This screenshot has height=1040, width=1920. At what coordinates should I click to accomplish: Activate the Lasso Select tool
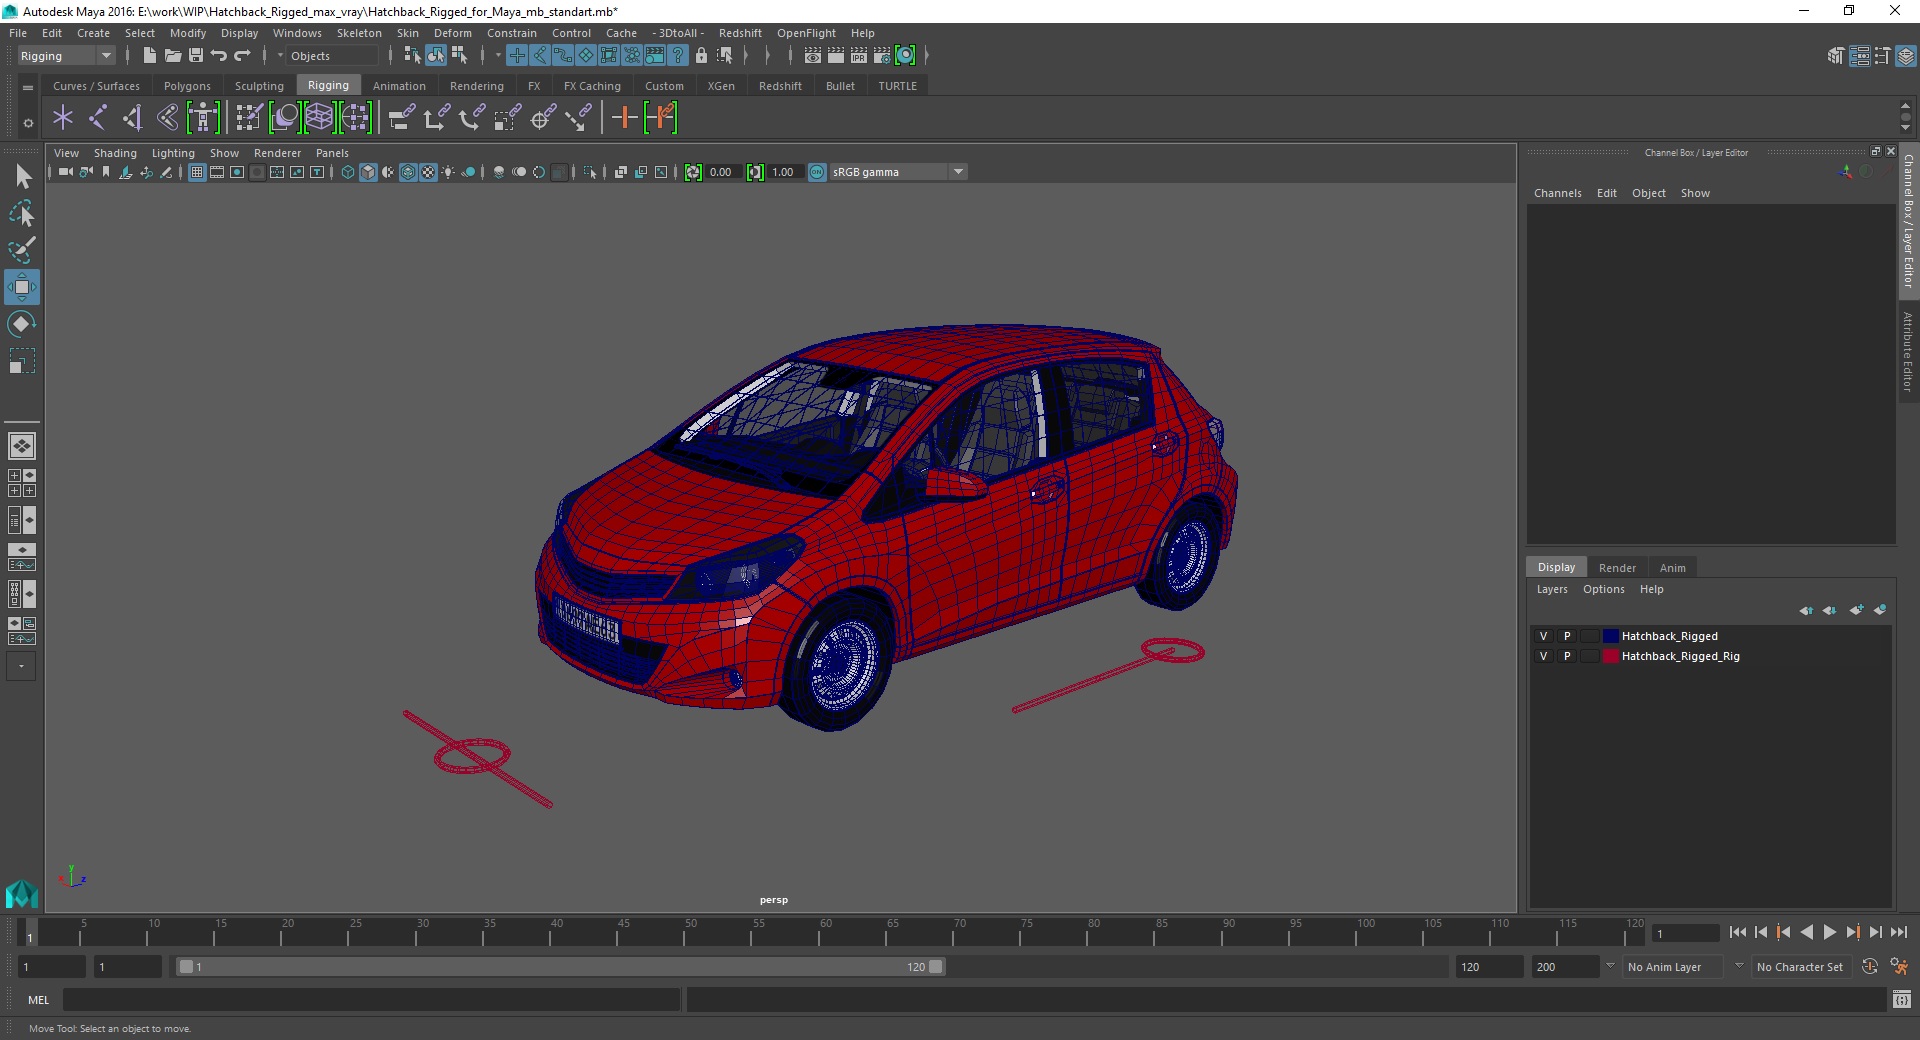22,214
